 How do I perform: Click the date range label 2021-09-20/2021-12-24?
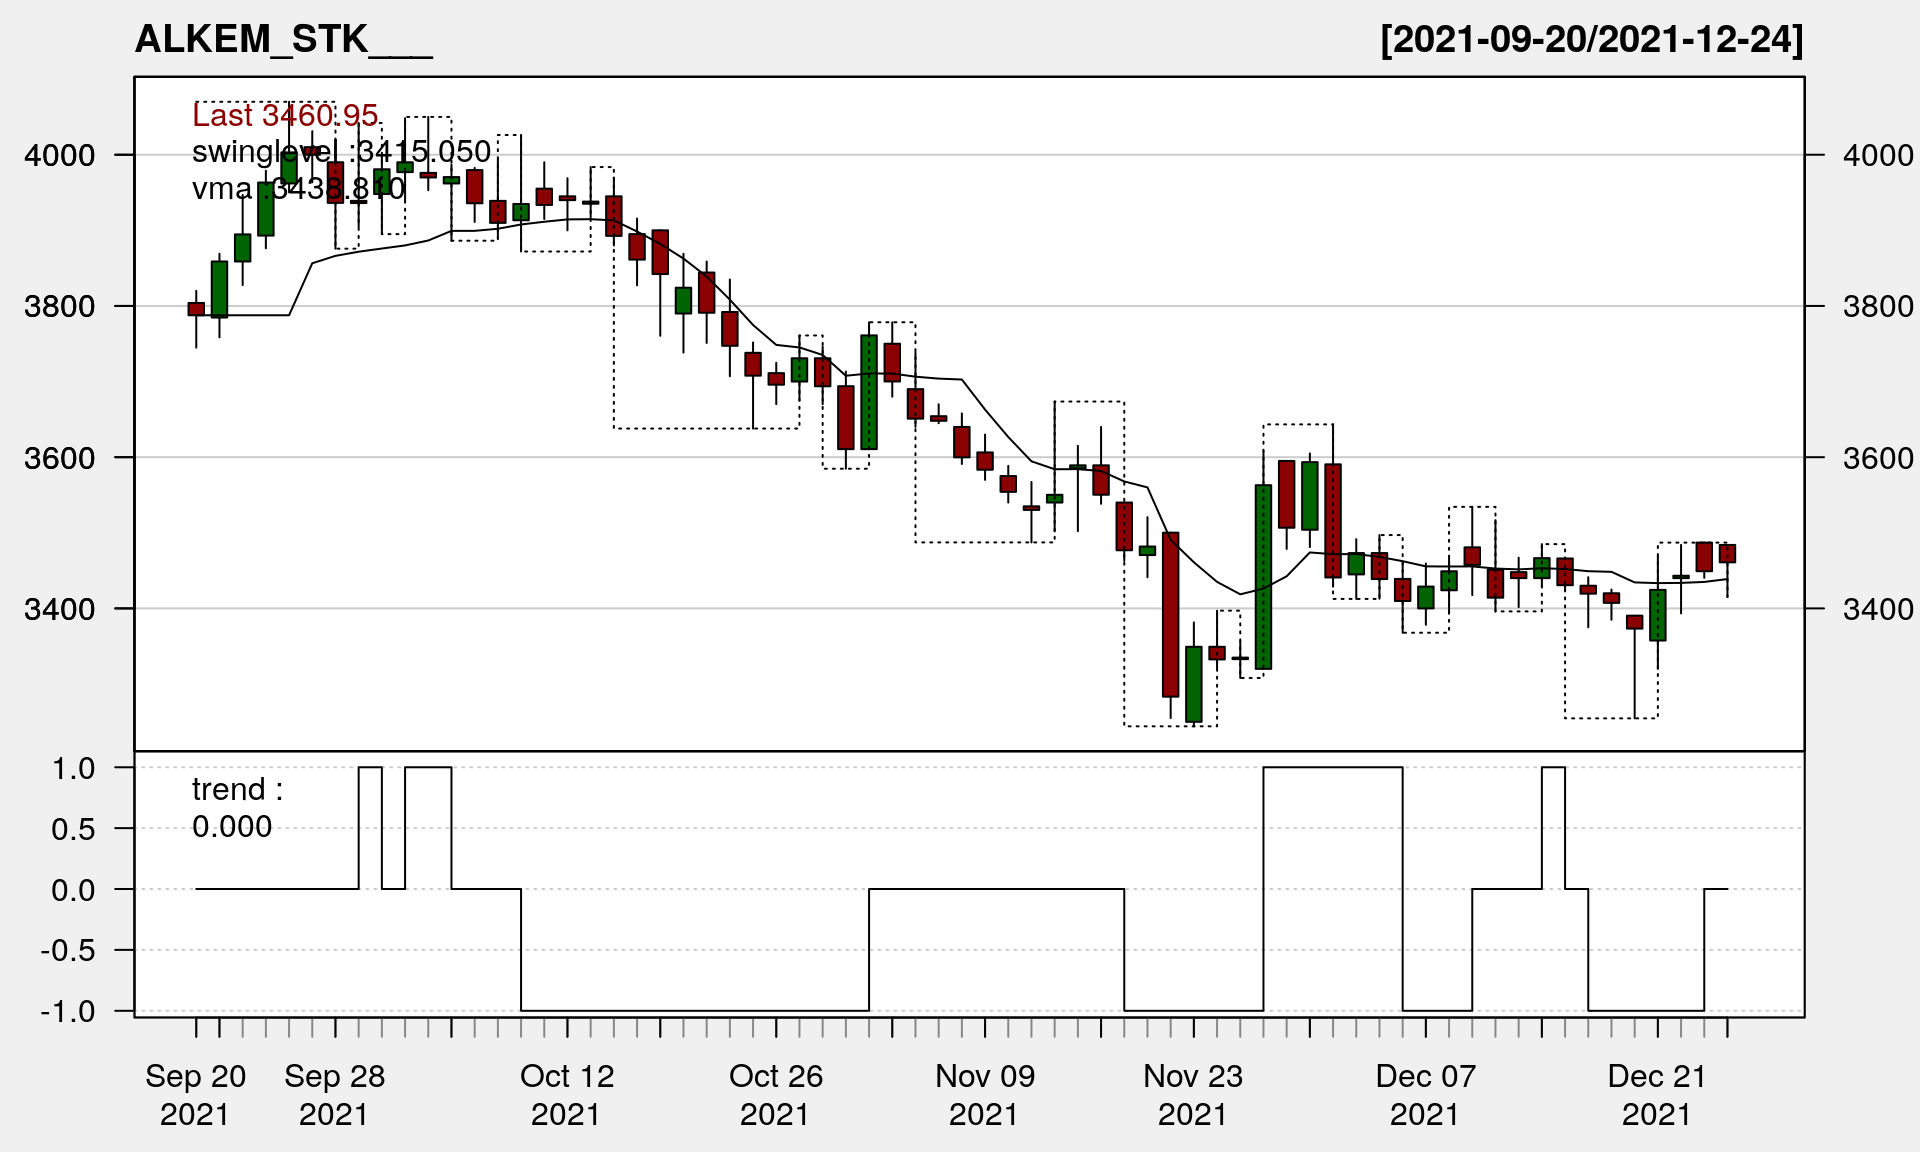click(1591, 40)
